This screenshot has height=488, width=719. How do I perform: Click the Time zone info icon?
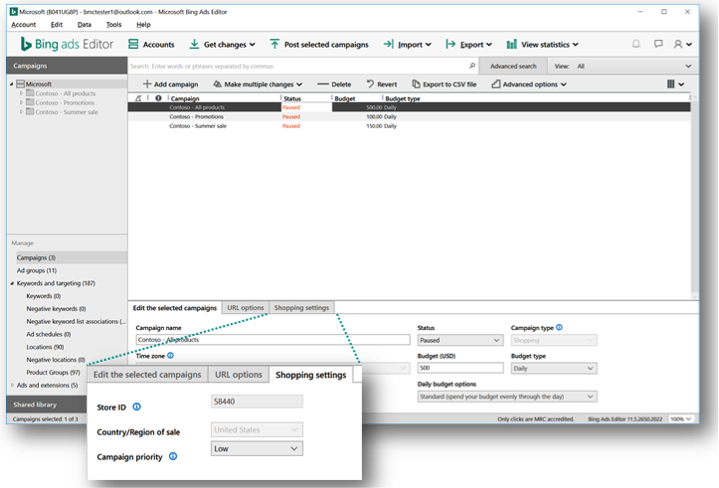171,355
